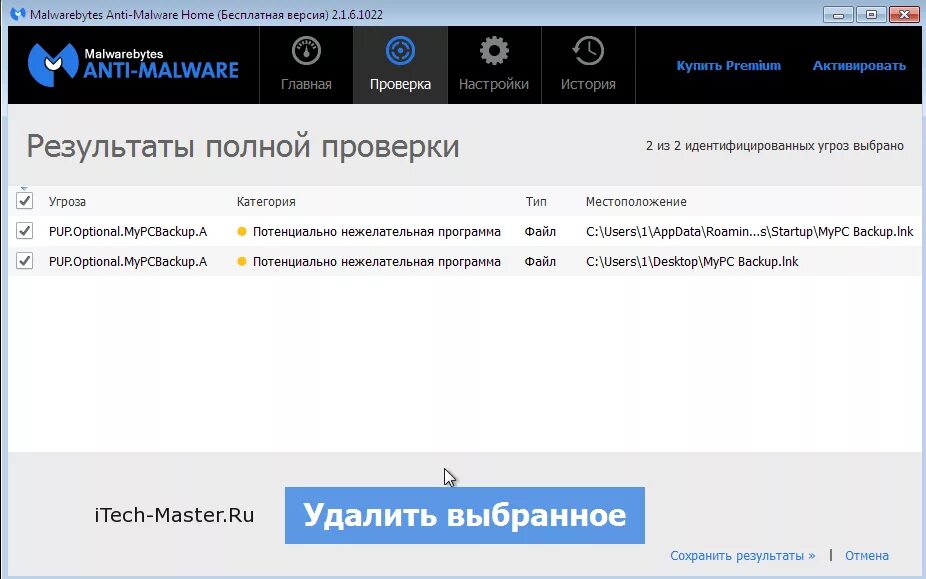Close the Malwarebytes window
Image resolution: width=926 pixels, height=579 pixels.
tap(904, 15)
